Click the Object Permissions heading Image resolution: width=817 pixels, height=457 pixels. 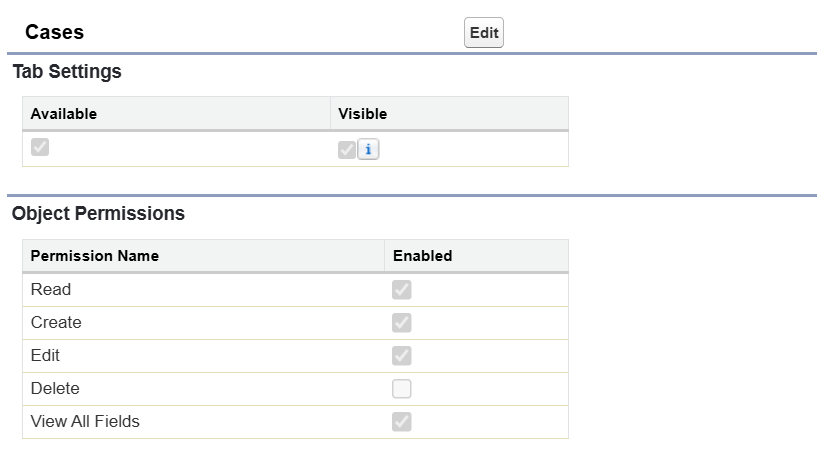pos(98,213)
